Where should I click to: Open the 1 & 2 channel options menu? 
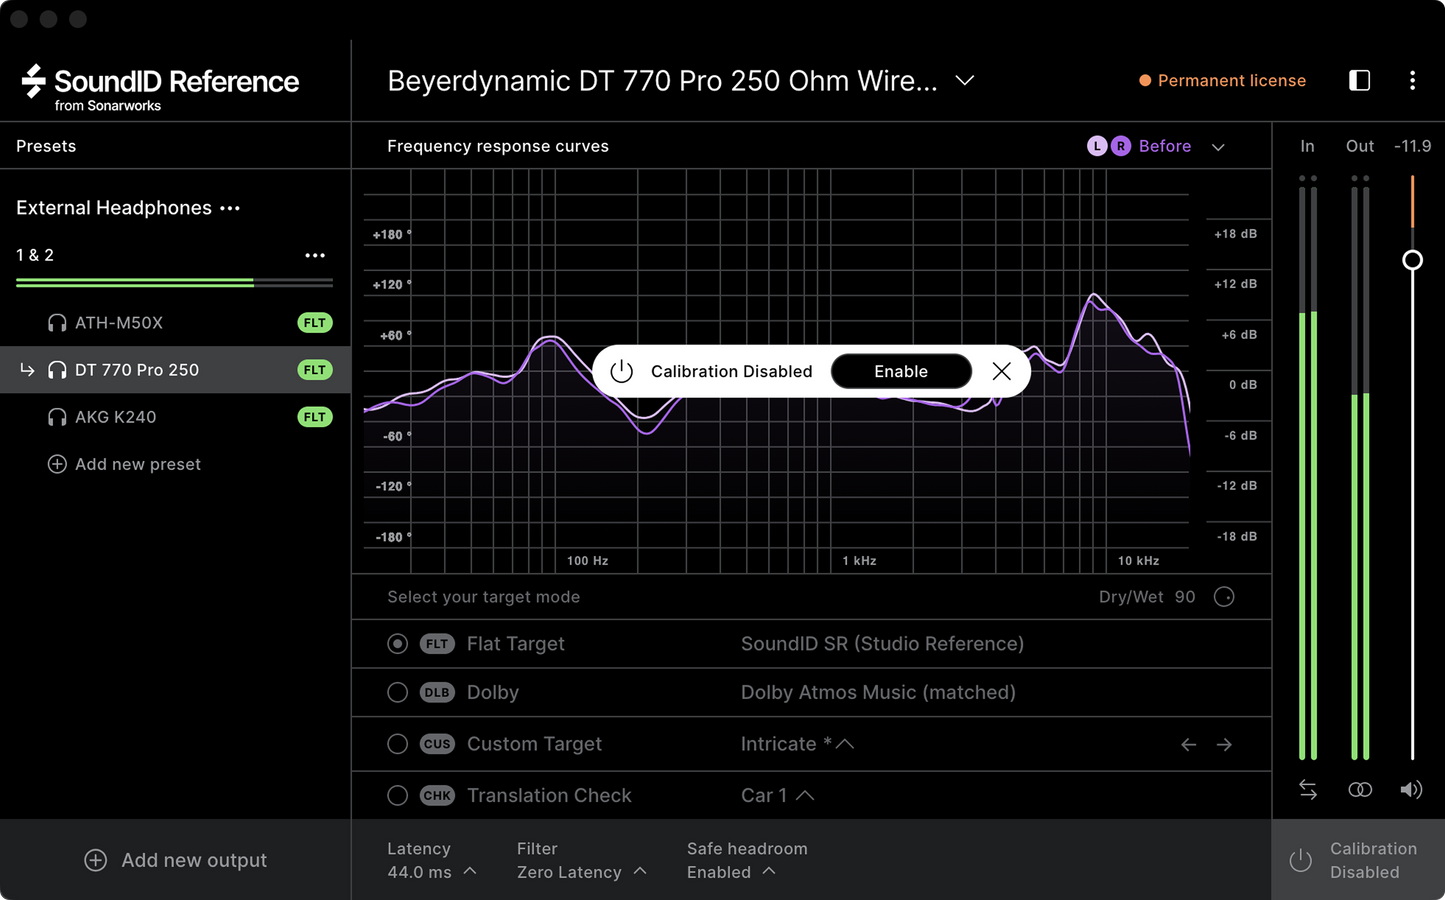315,255
